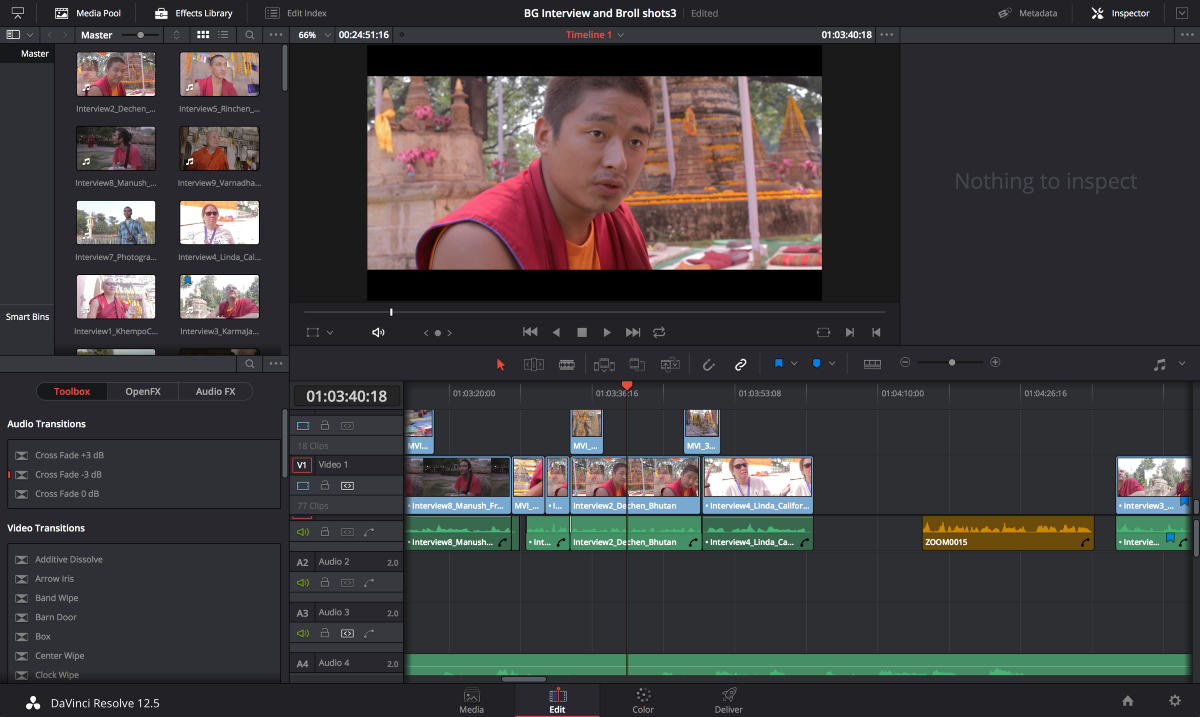This screenshot has height=717, width=1200.
Task: Switch to the OpenFX tab
Action: pyautogui.click(x=142, y=391)
